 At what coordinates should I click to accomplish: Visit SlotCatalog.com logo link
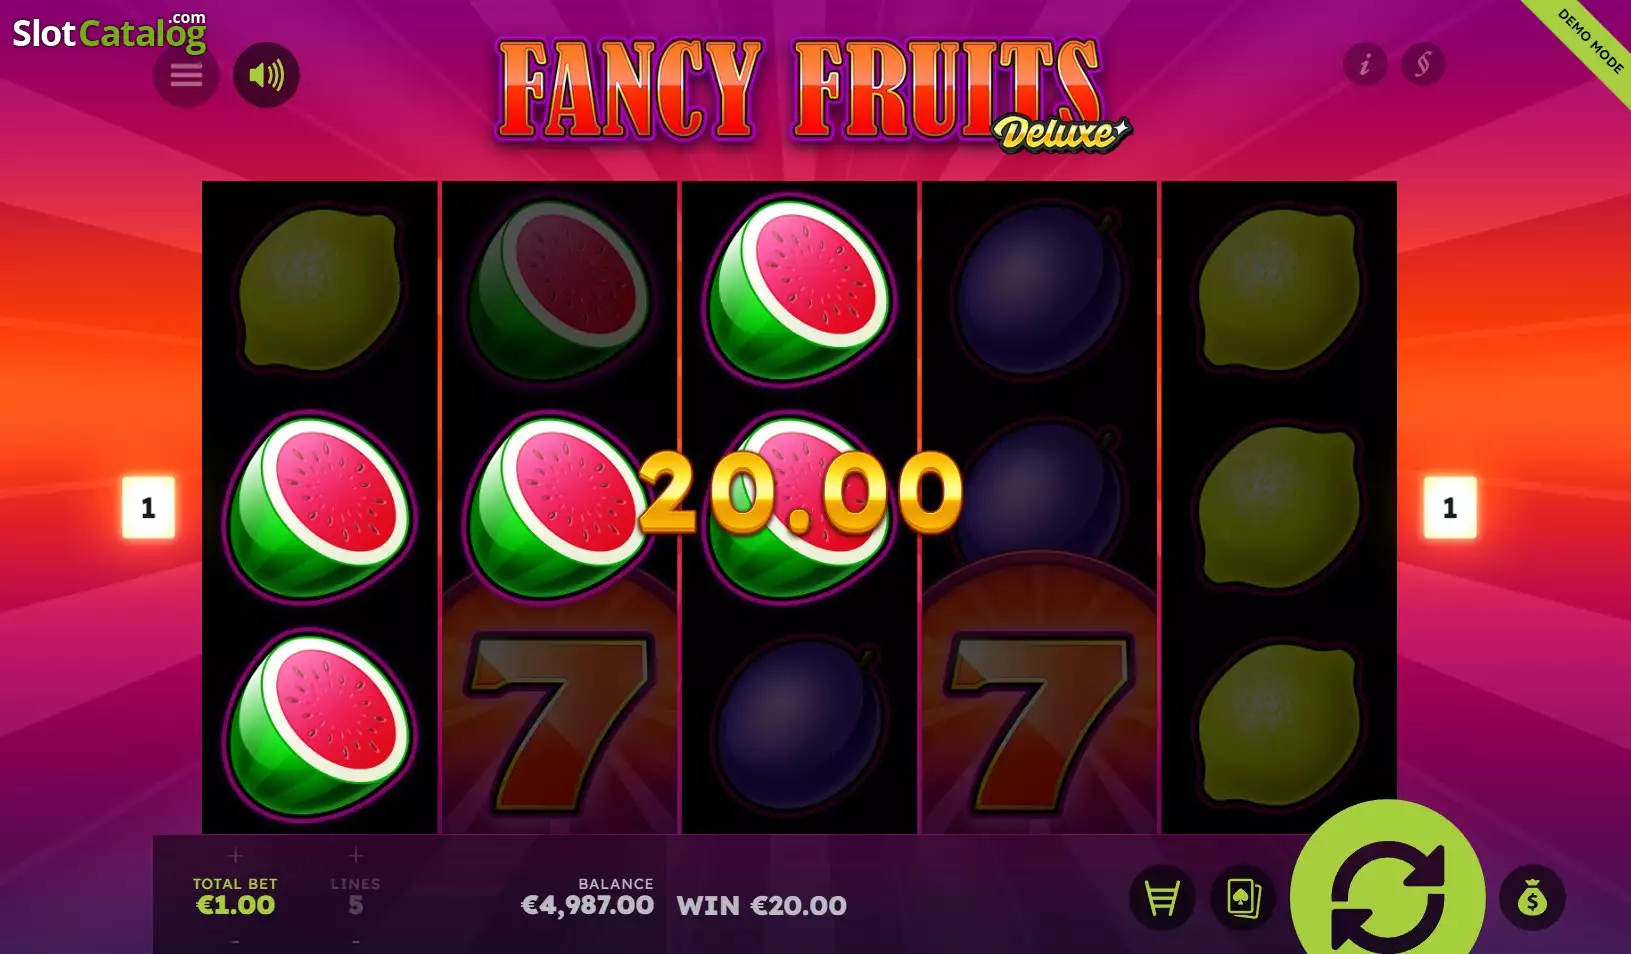(x=109, y=33)
